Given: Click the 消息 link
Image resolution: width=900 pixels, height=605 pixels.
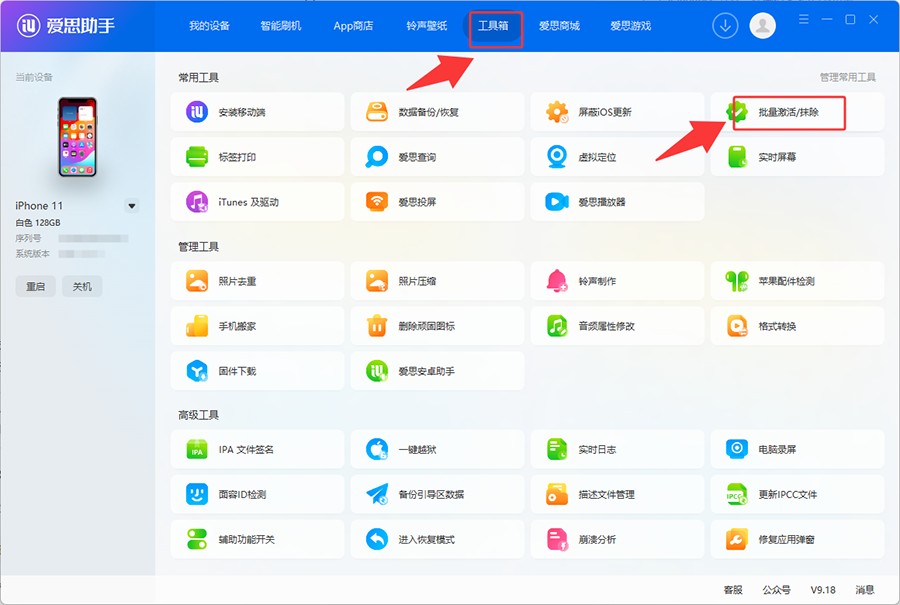Looking at the screenshot, I should pyautogui.click(x=865, y=590).
